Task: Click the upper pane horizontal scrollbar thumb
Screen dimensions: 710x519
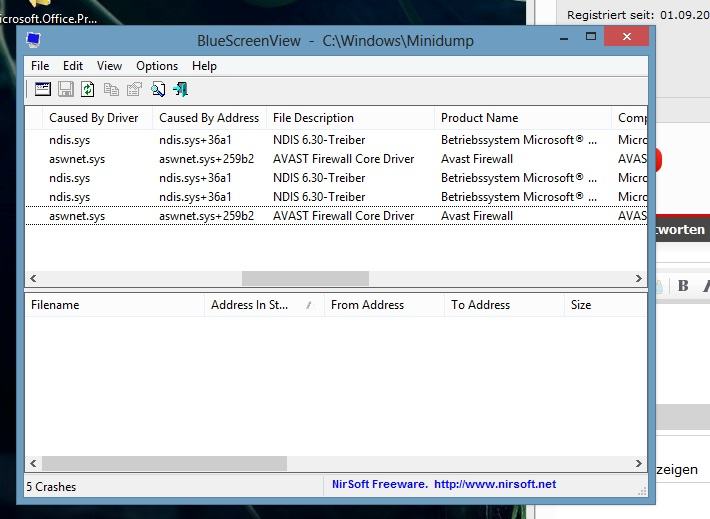Action: pyautogui.click(x=305, y=279)
